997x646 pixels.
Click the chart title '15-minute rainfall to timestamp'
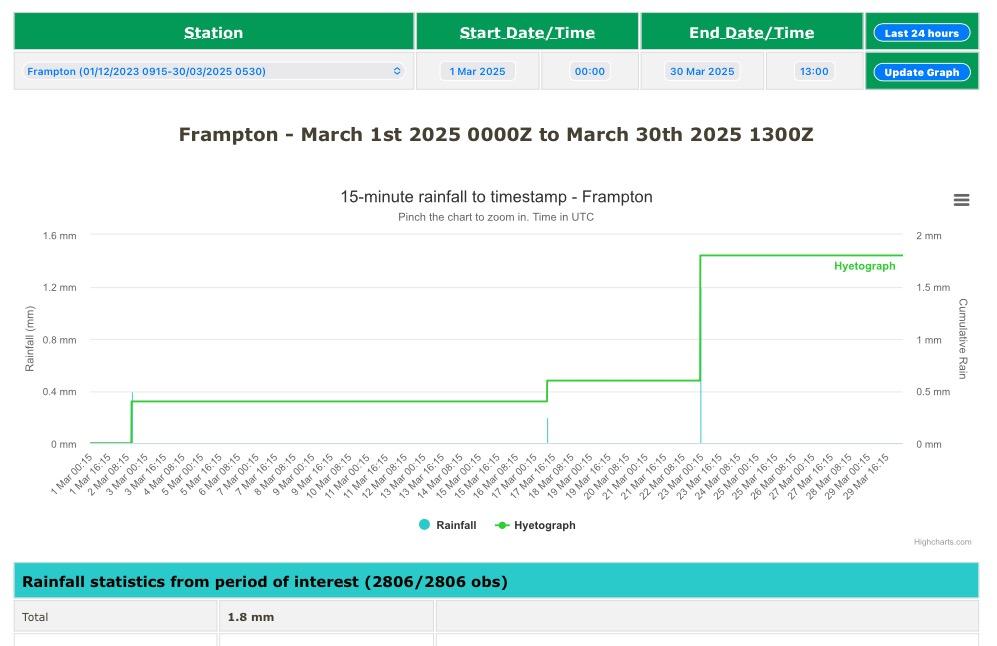point(496,197)
